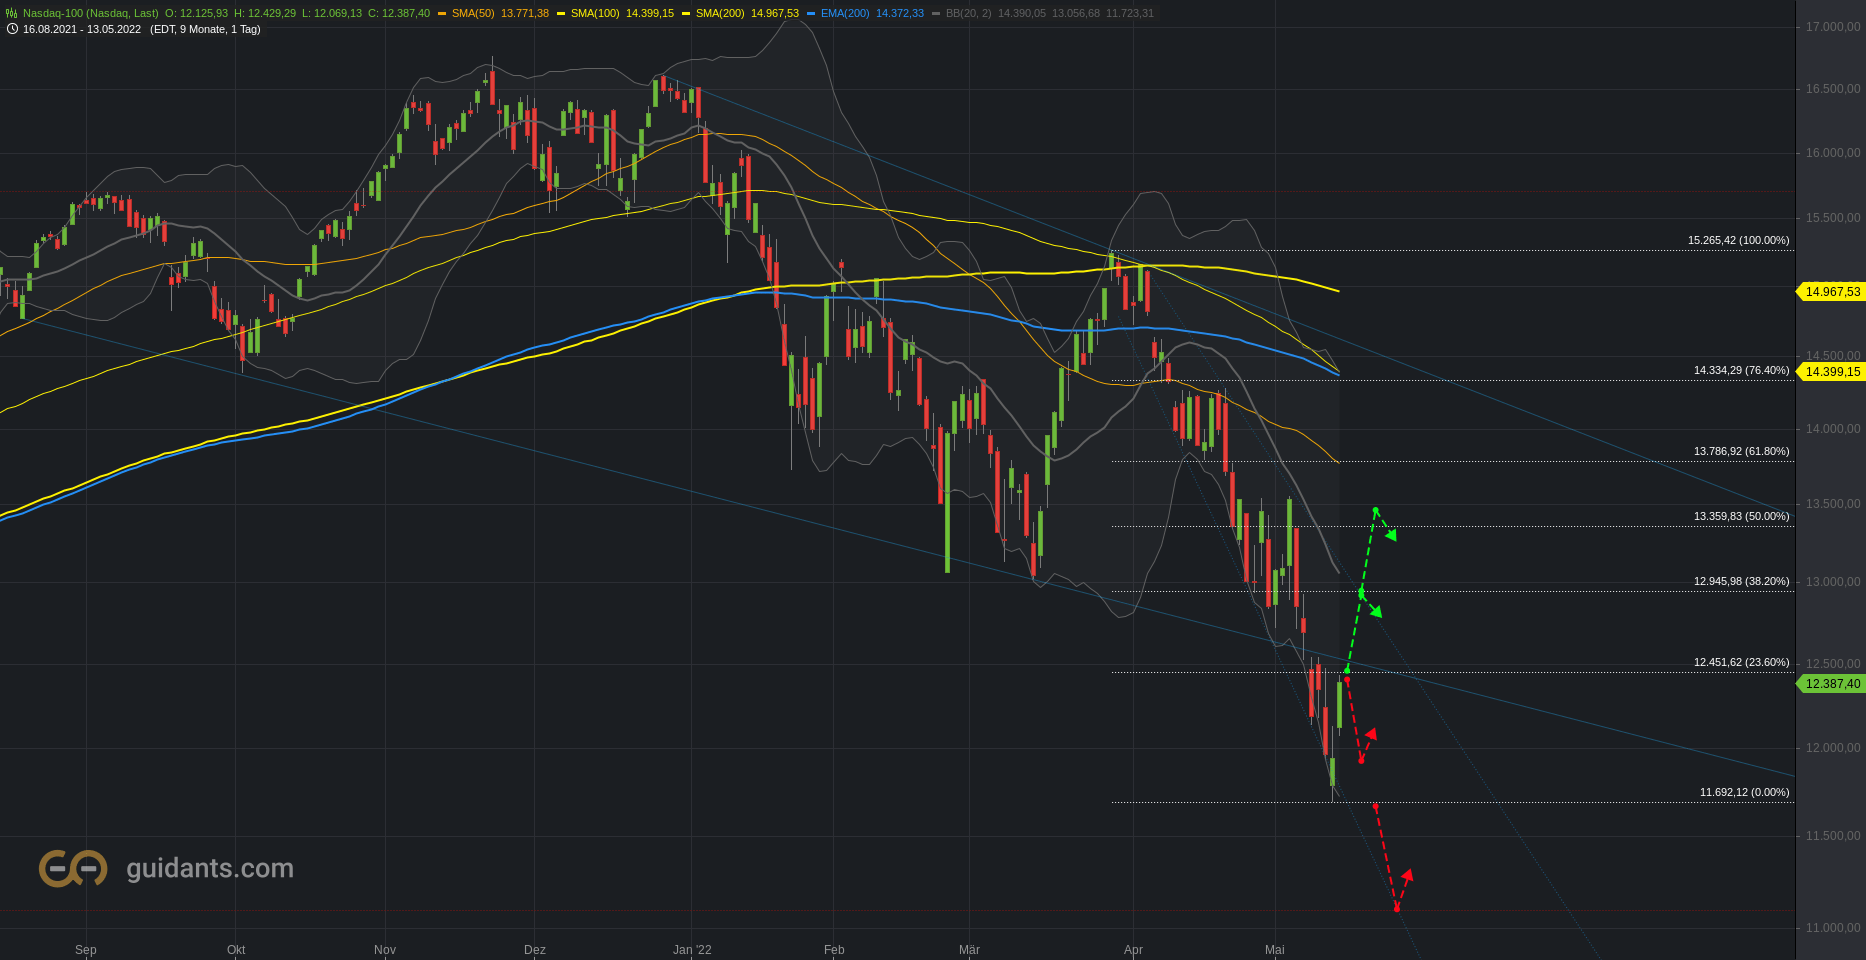Open the SMA(100) indicator label
Image resolution: width=1866 pixels, height=960 pixels.
pyautogui.click(x=595, y=14)
